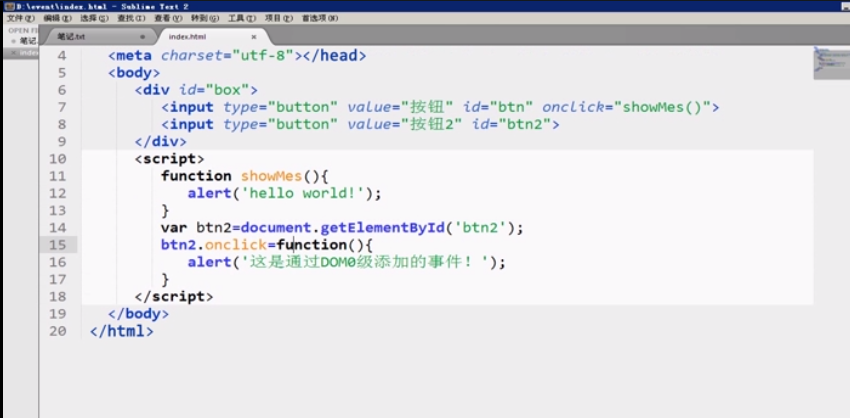Click the value="按钮2" attribute text
The image size is (850, 418).
[x=405, y=125]
